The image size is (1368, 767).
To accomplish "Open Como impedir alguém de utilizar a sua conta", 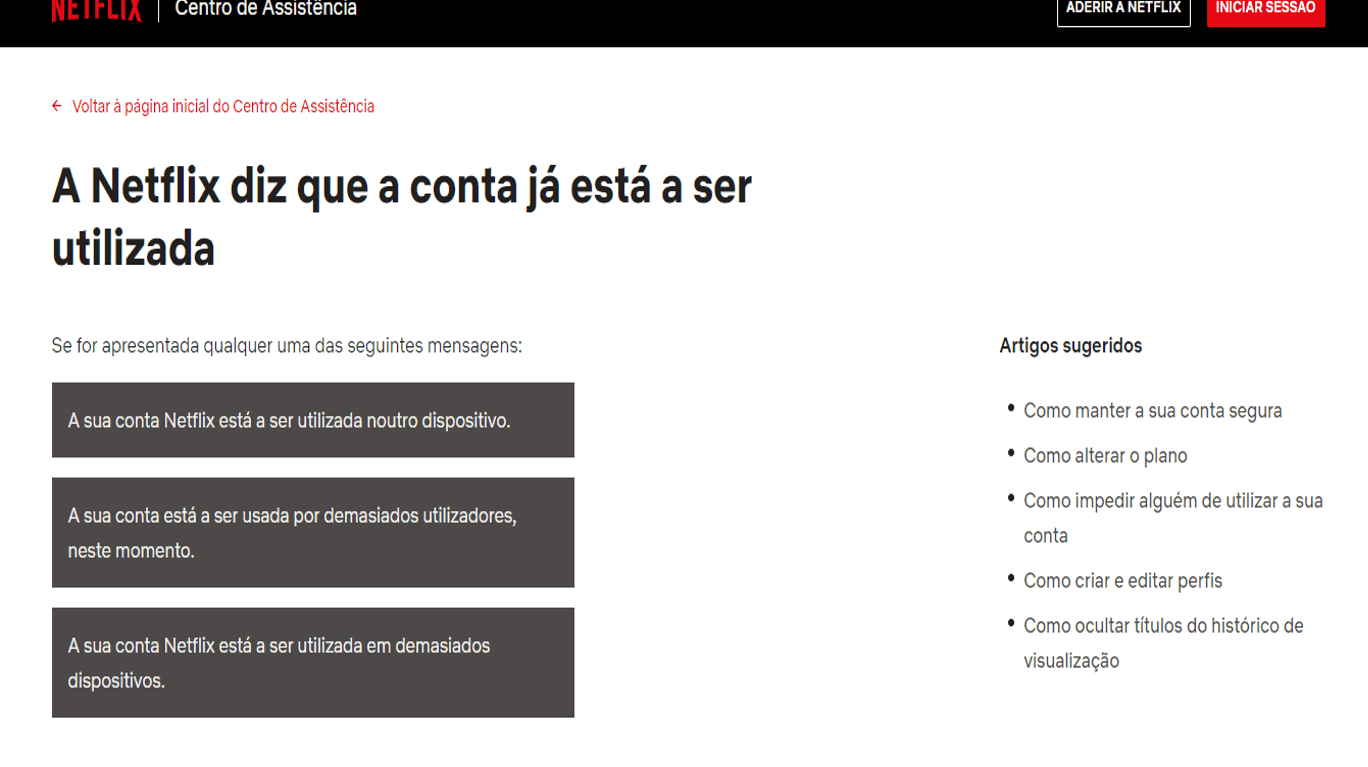I will tap(1173, 518).
